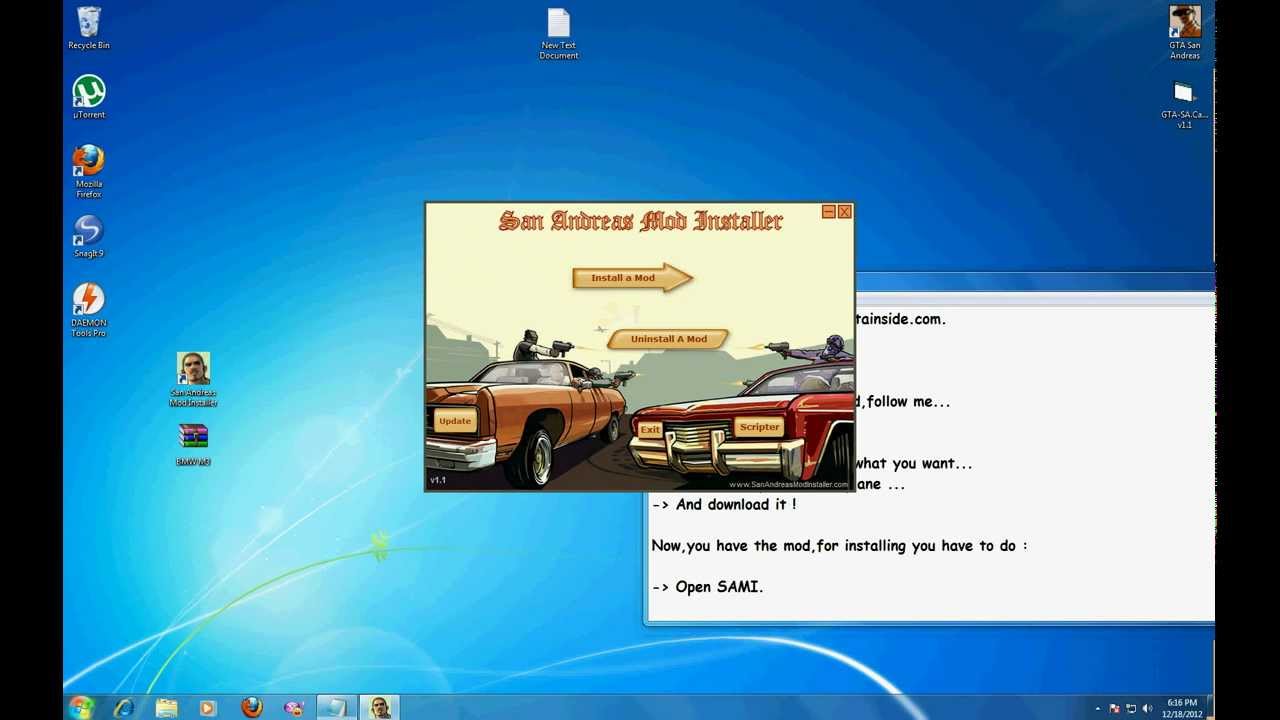The height and width of the screenshot is (720, 1280).
Task: Click the Notepad line '-> Open SAMI.'
Action: (707, 587)
